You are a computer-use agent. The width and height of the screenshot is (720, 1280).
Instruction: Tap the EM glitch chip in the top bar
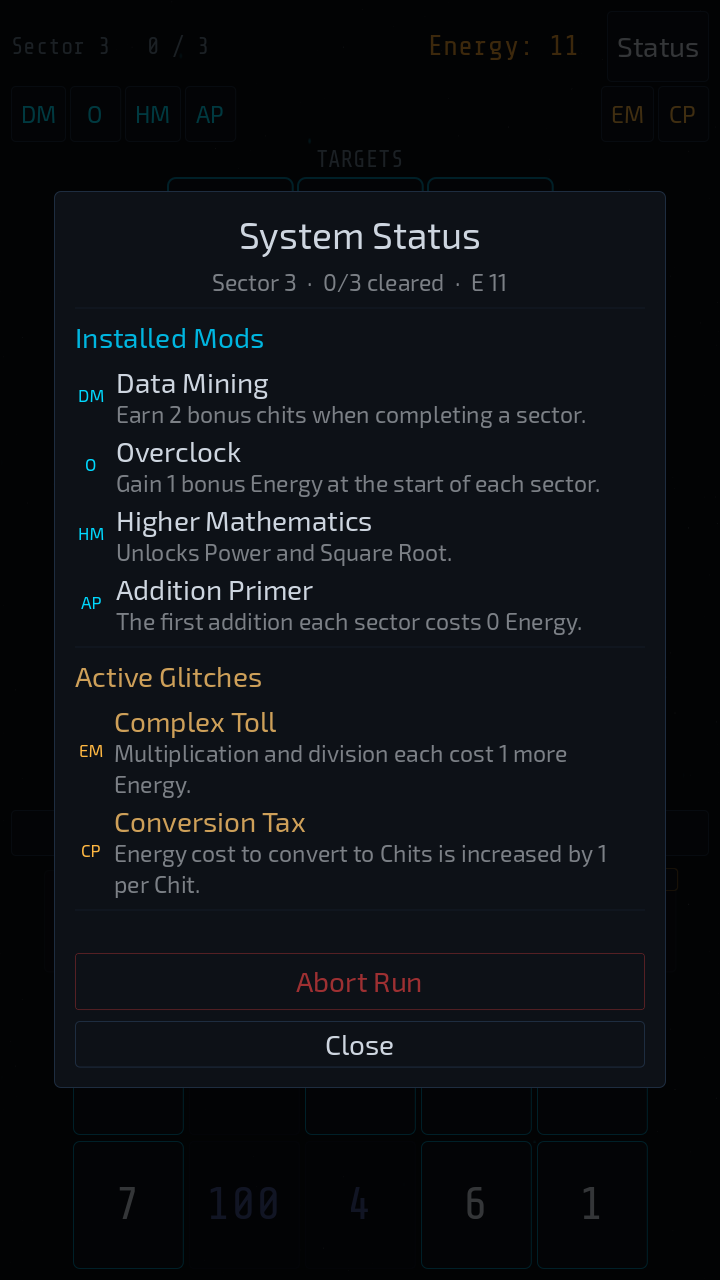point(627,115)
